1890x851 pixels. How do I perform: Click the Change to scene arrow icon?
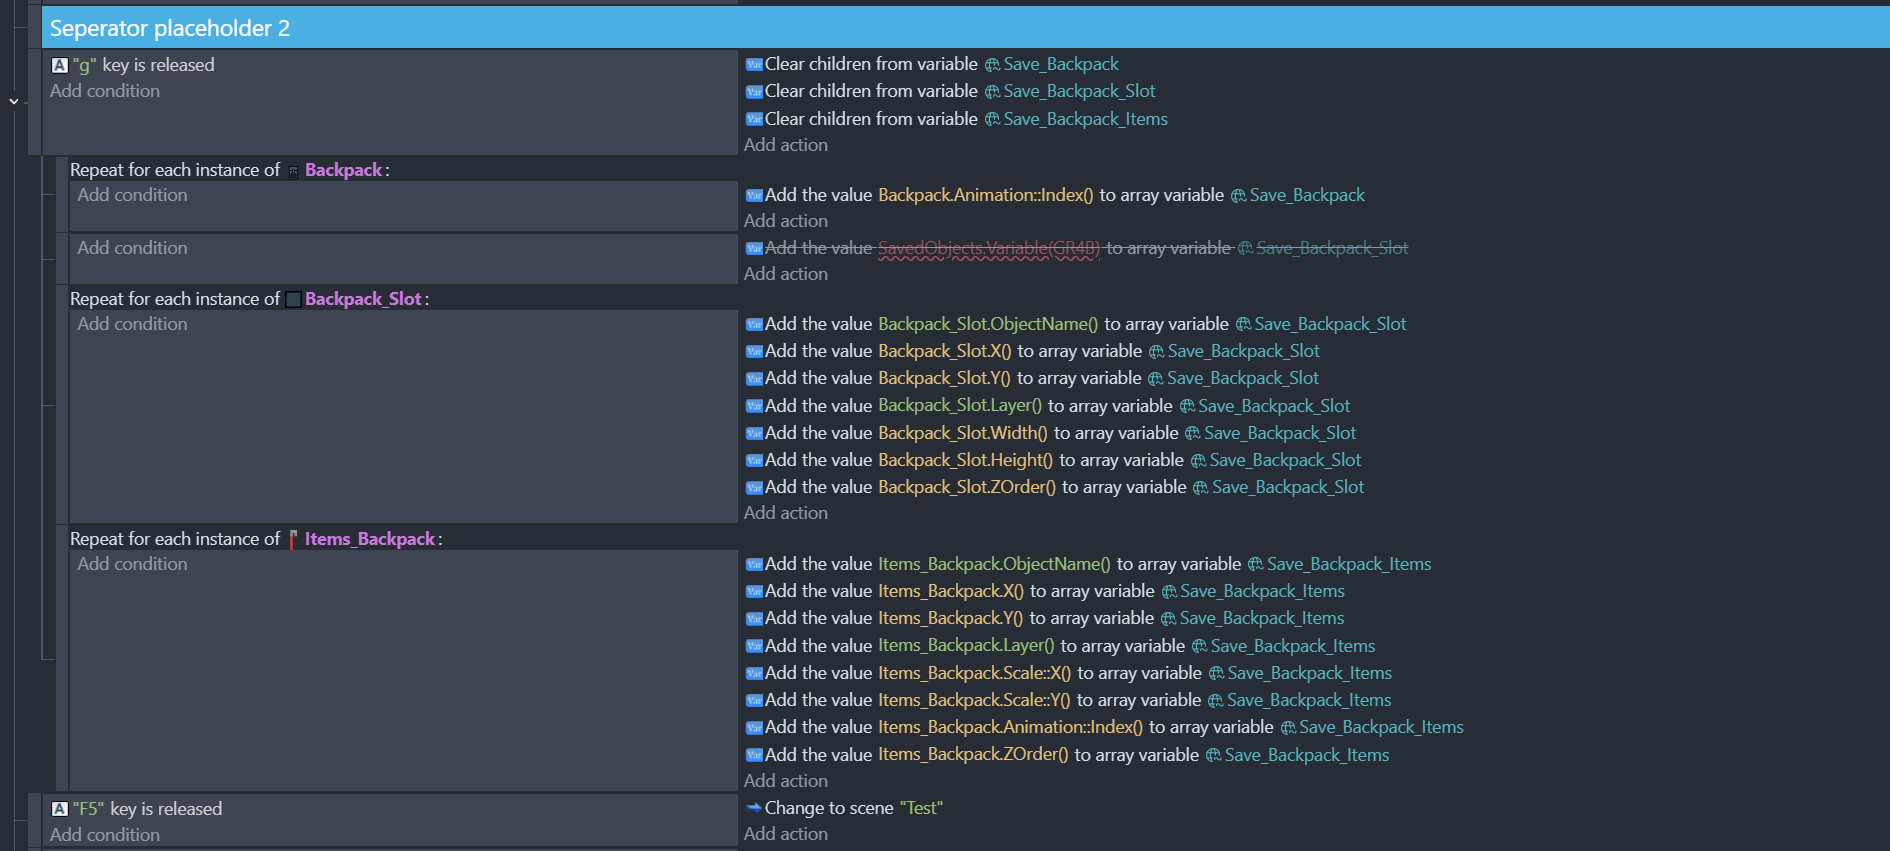point(754,808)
